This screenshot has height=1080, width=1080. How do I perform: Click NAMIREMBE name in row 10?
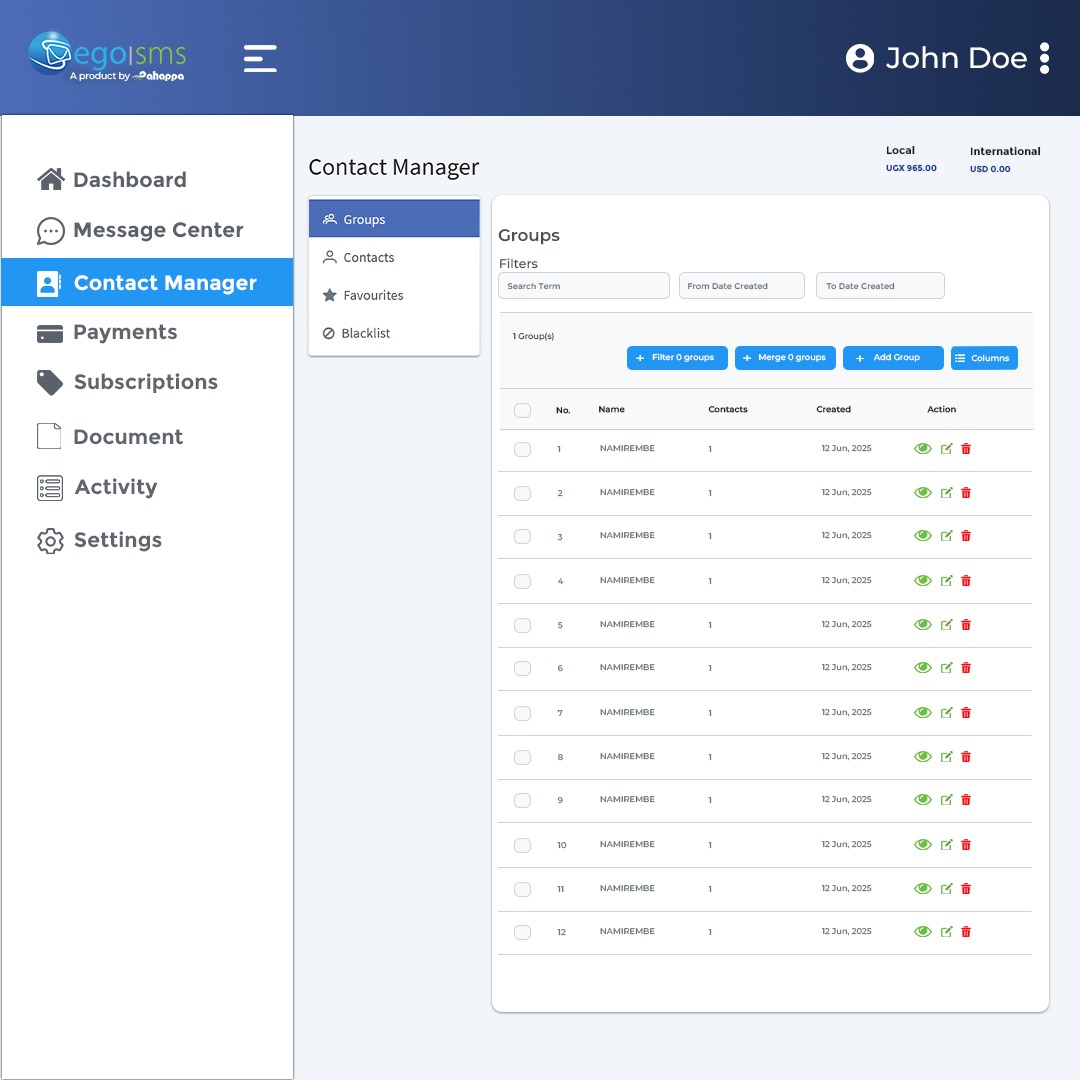coord(627,844)
